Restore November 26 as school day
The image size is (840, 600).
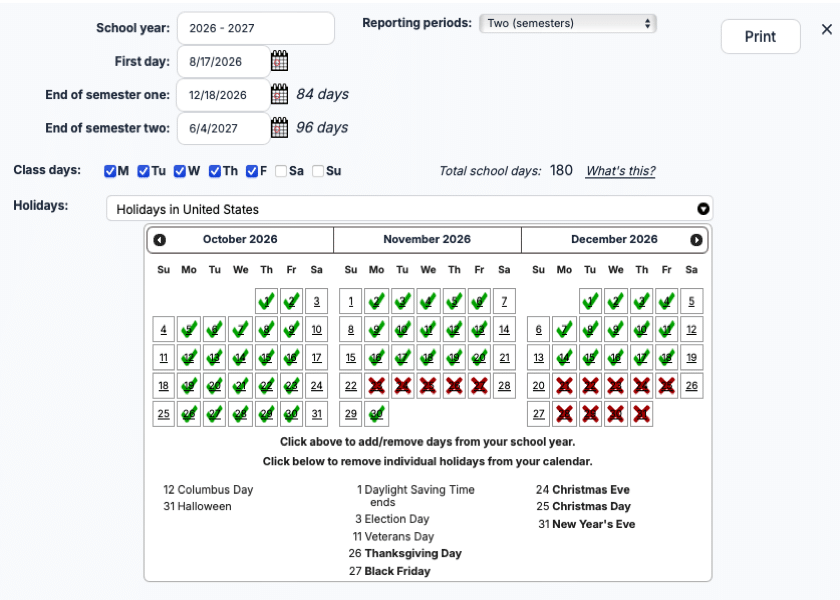[454, 386]
